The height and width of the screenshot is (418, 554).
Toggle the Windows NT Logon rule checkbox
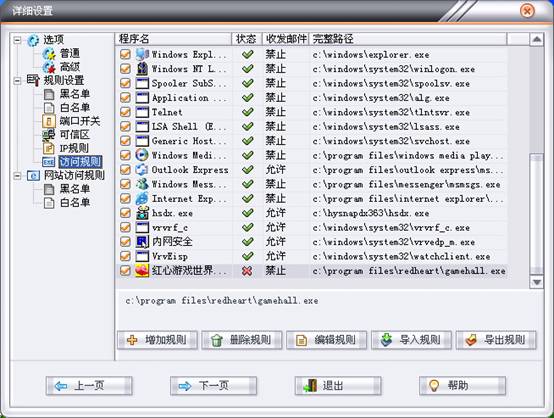(x=125, y=69)
